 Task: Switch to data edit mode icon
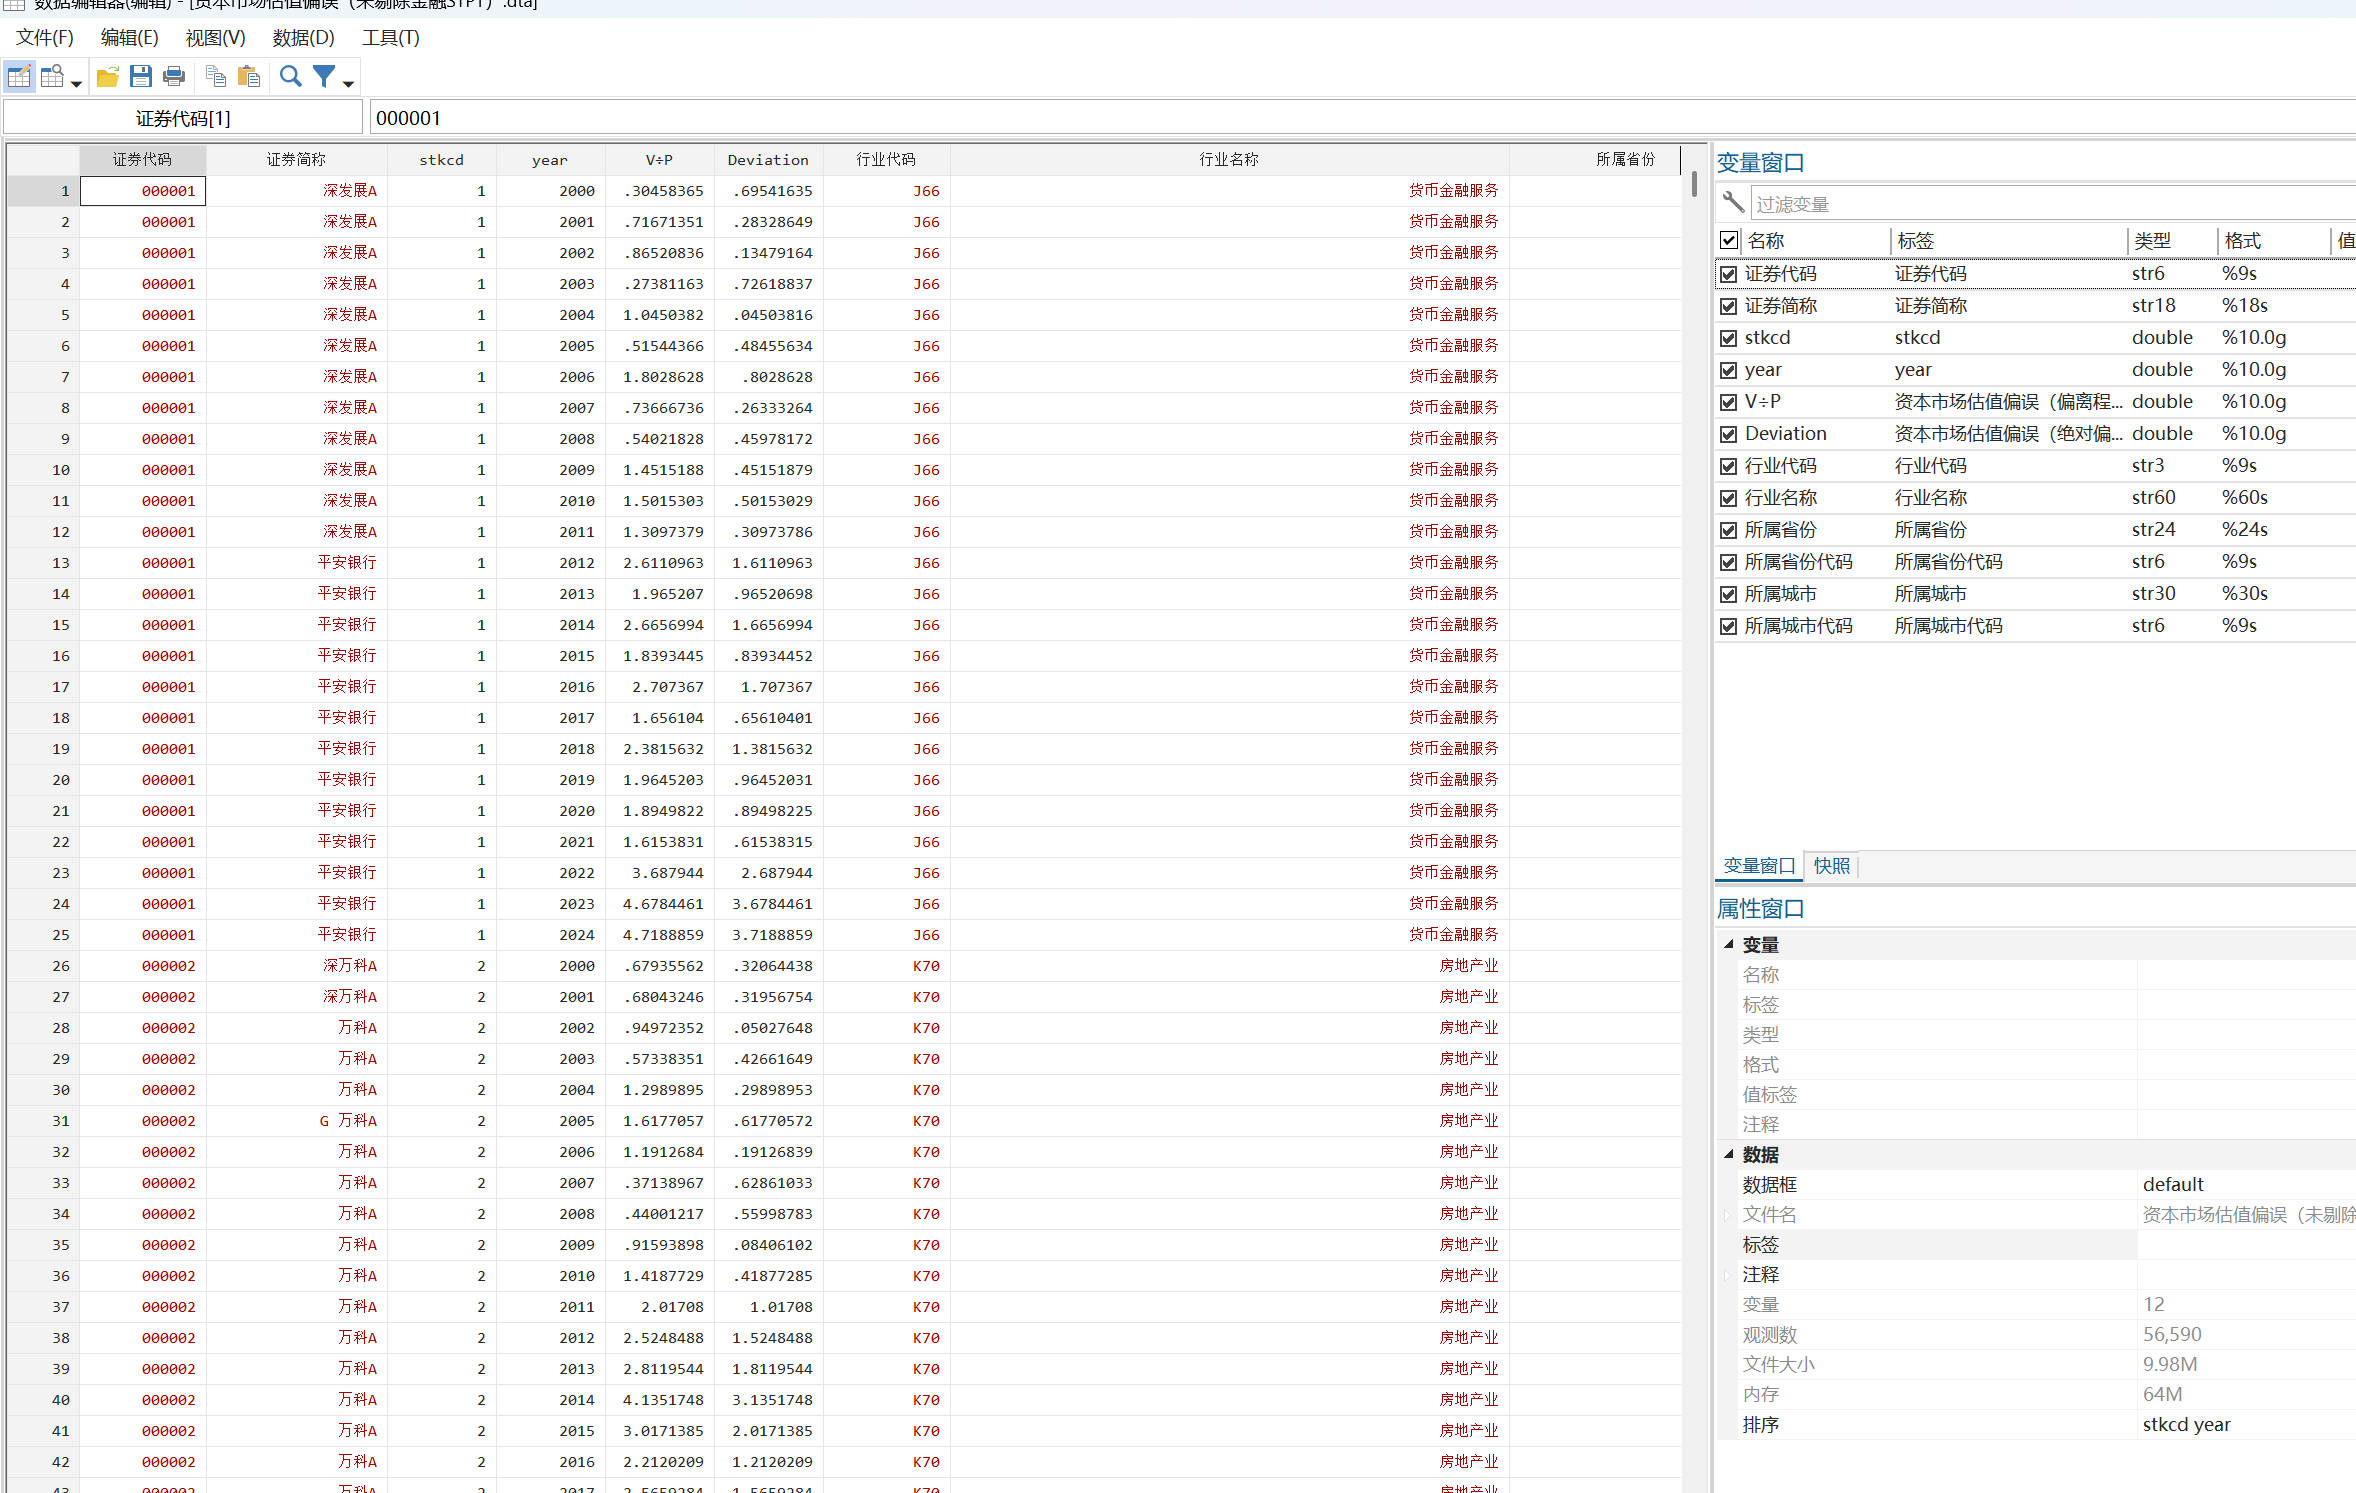(x=19, y=77)
